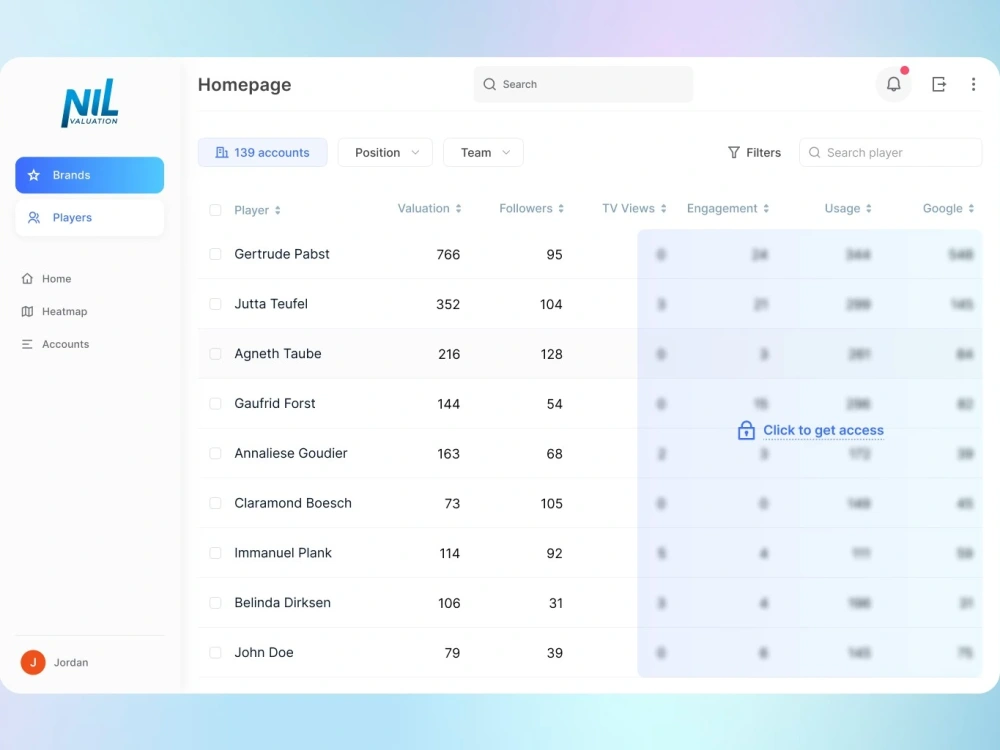Screen dimensions: 1000x750
Task: Check the Claramond Boesch row checkbox
Action: pos(216,503)
